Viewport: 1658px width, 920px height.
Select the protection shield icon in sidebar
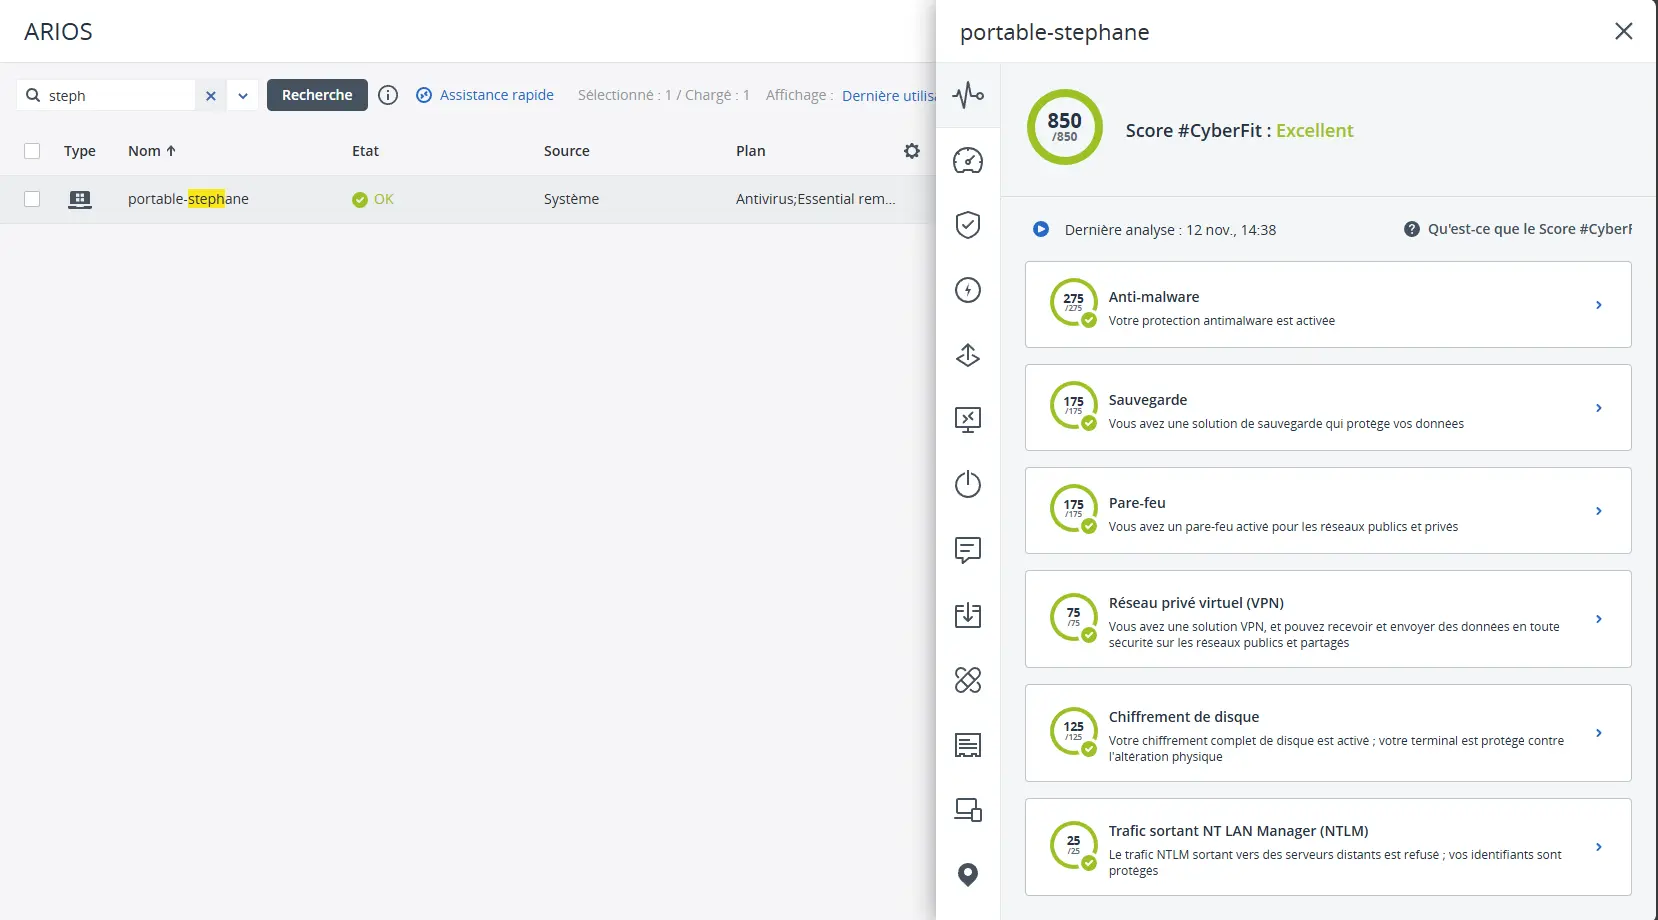pyautogui.click(x=967, y=225)
